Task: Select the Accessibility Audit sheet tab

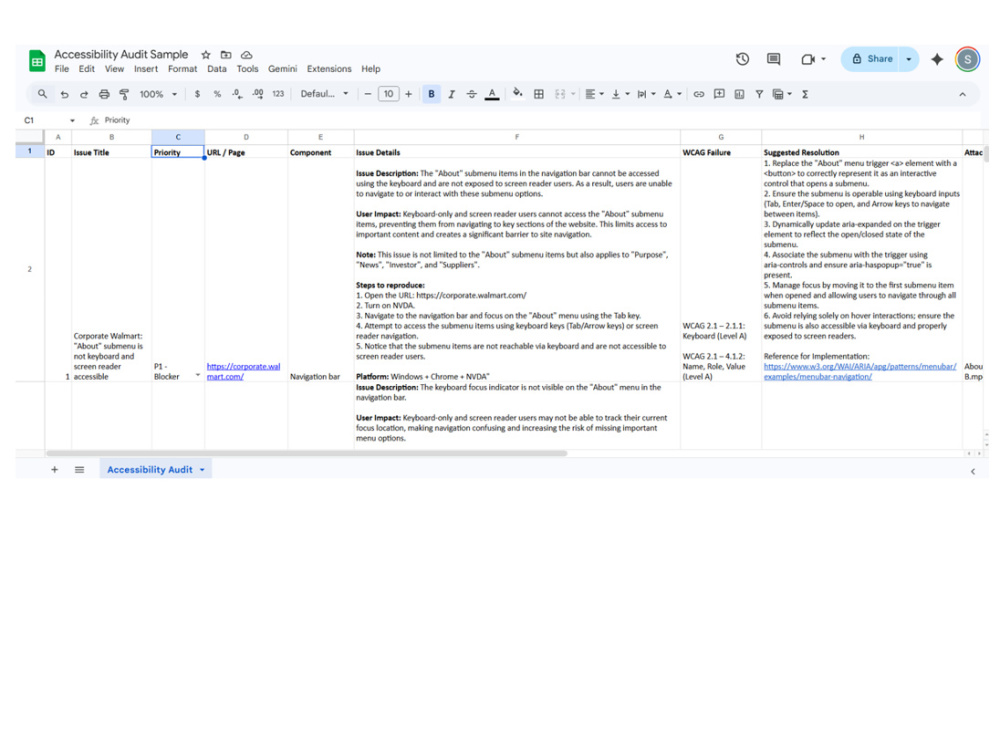Action: pos(150,469)
